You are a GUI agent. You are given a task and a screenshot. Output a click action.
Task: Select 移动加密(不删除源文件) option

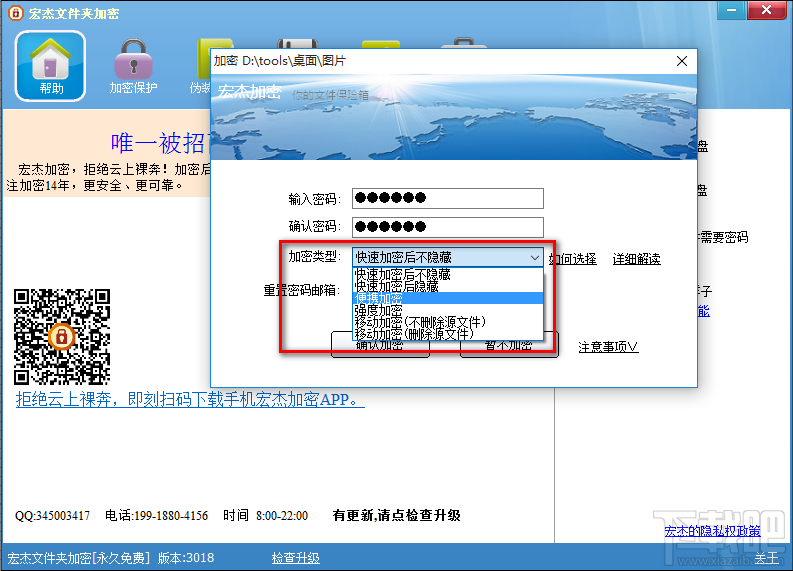tap(448, 322)
